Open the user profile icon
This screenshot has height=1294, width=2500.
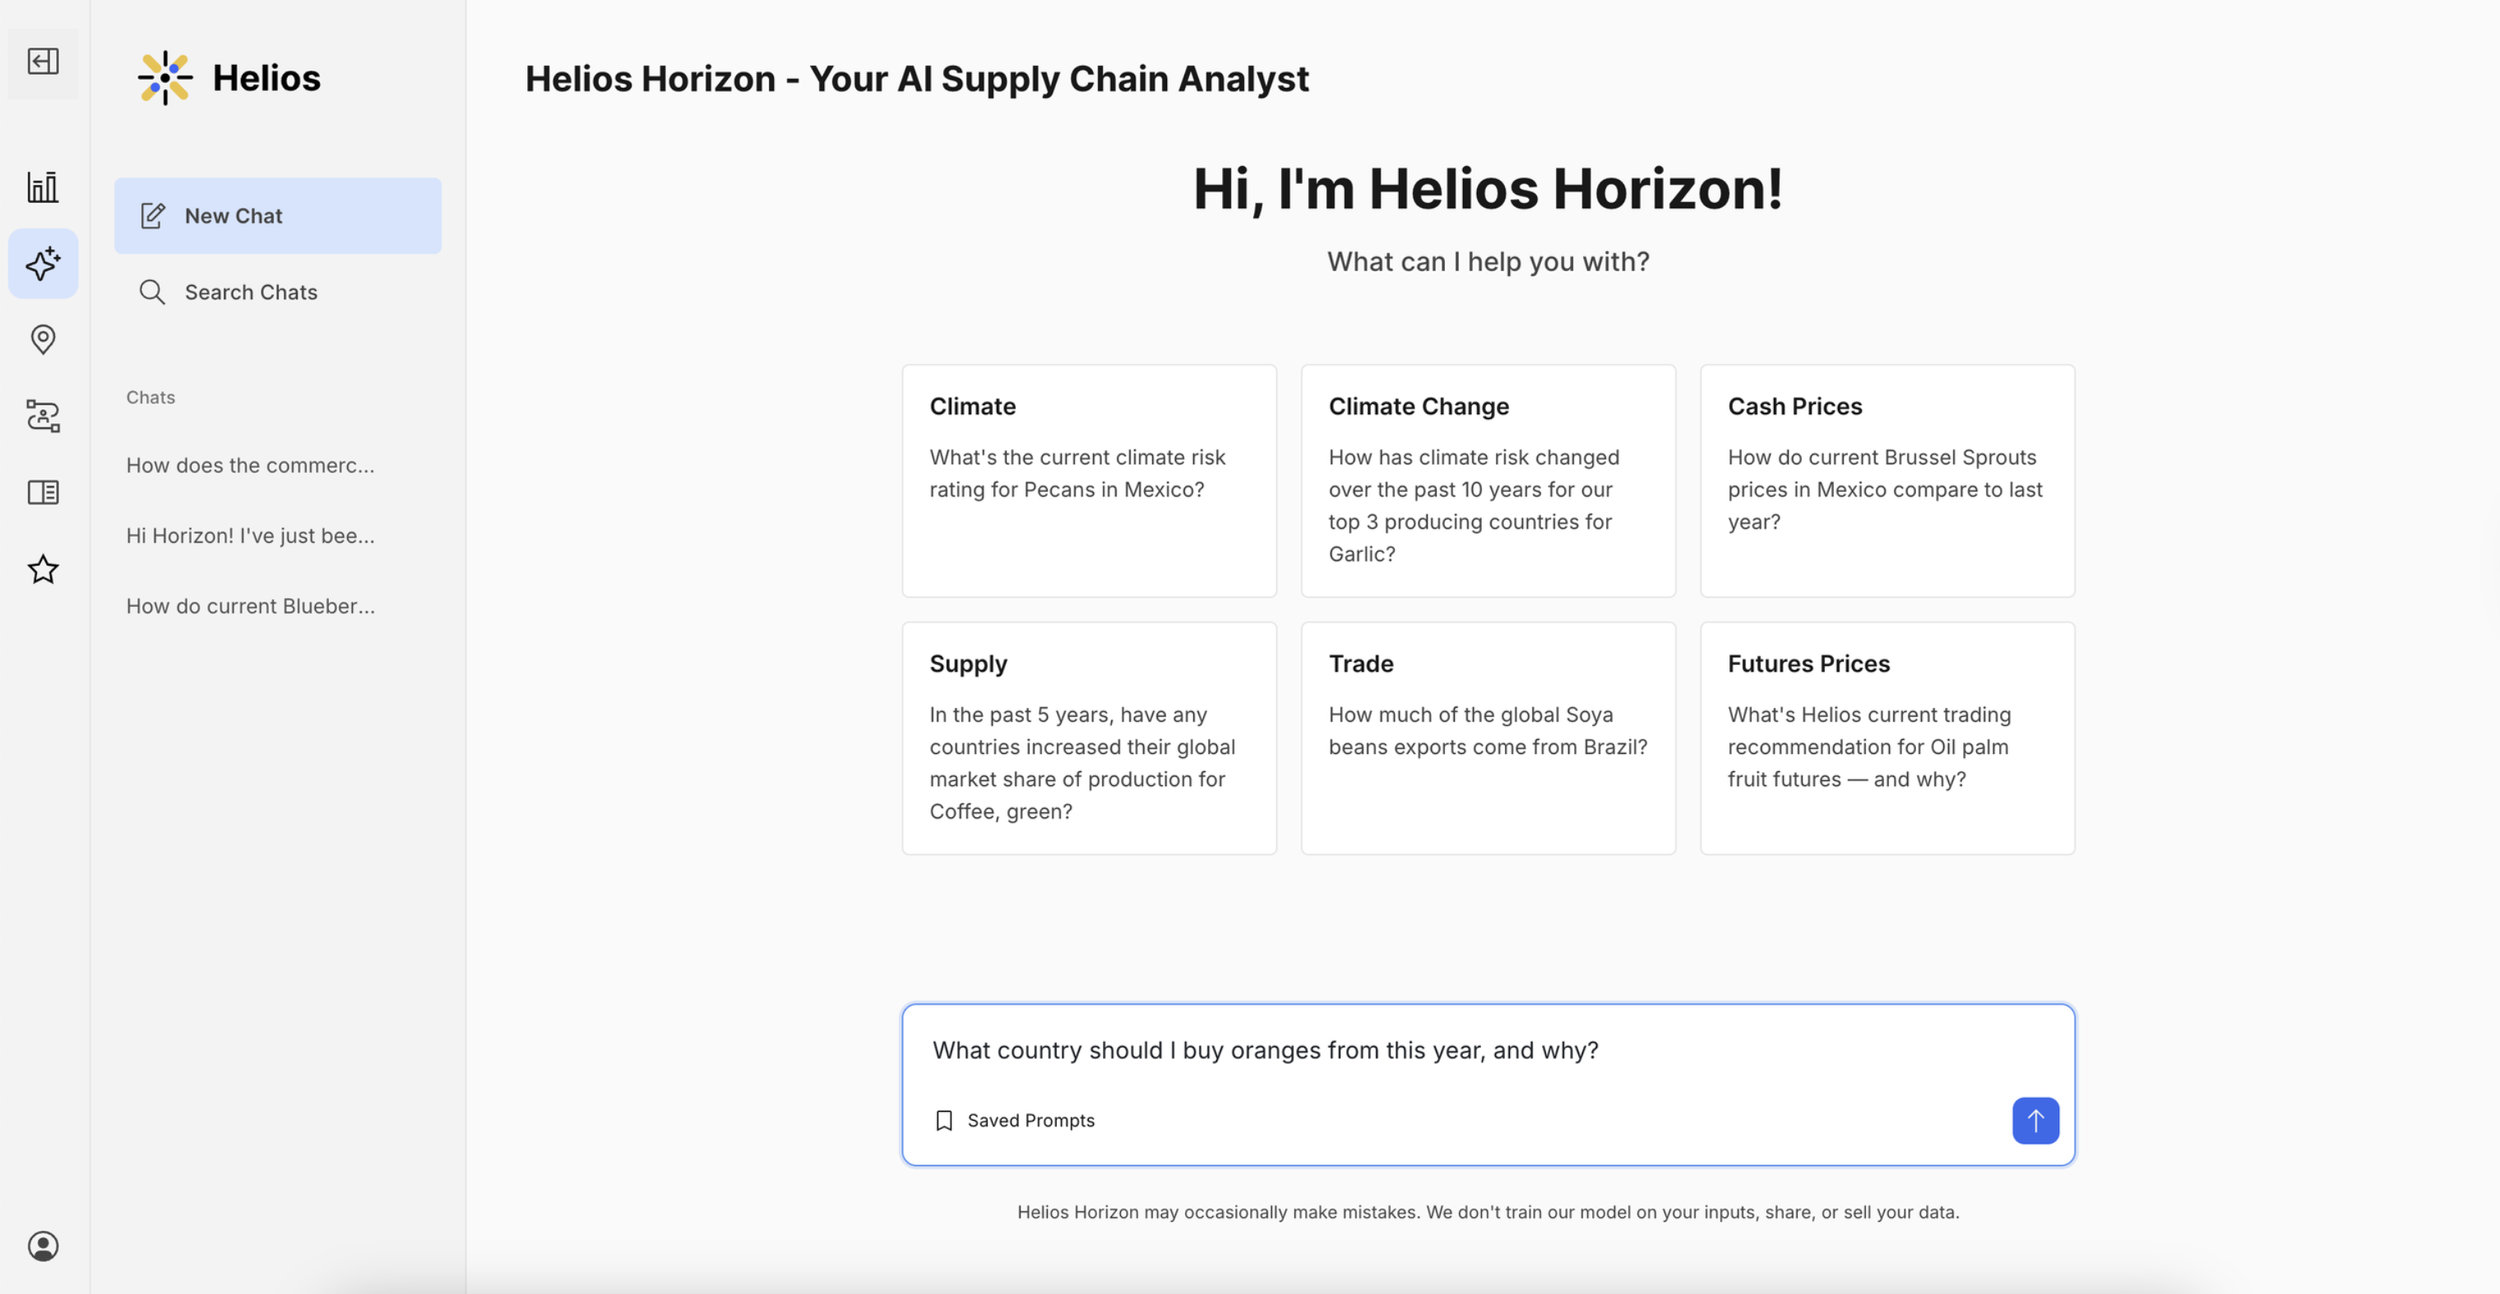pyautogui.click(x=43, y=1246)
